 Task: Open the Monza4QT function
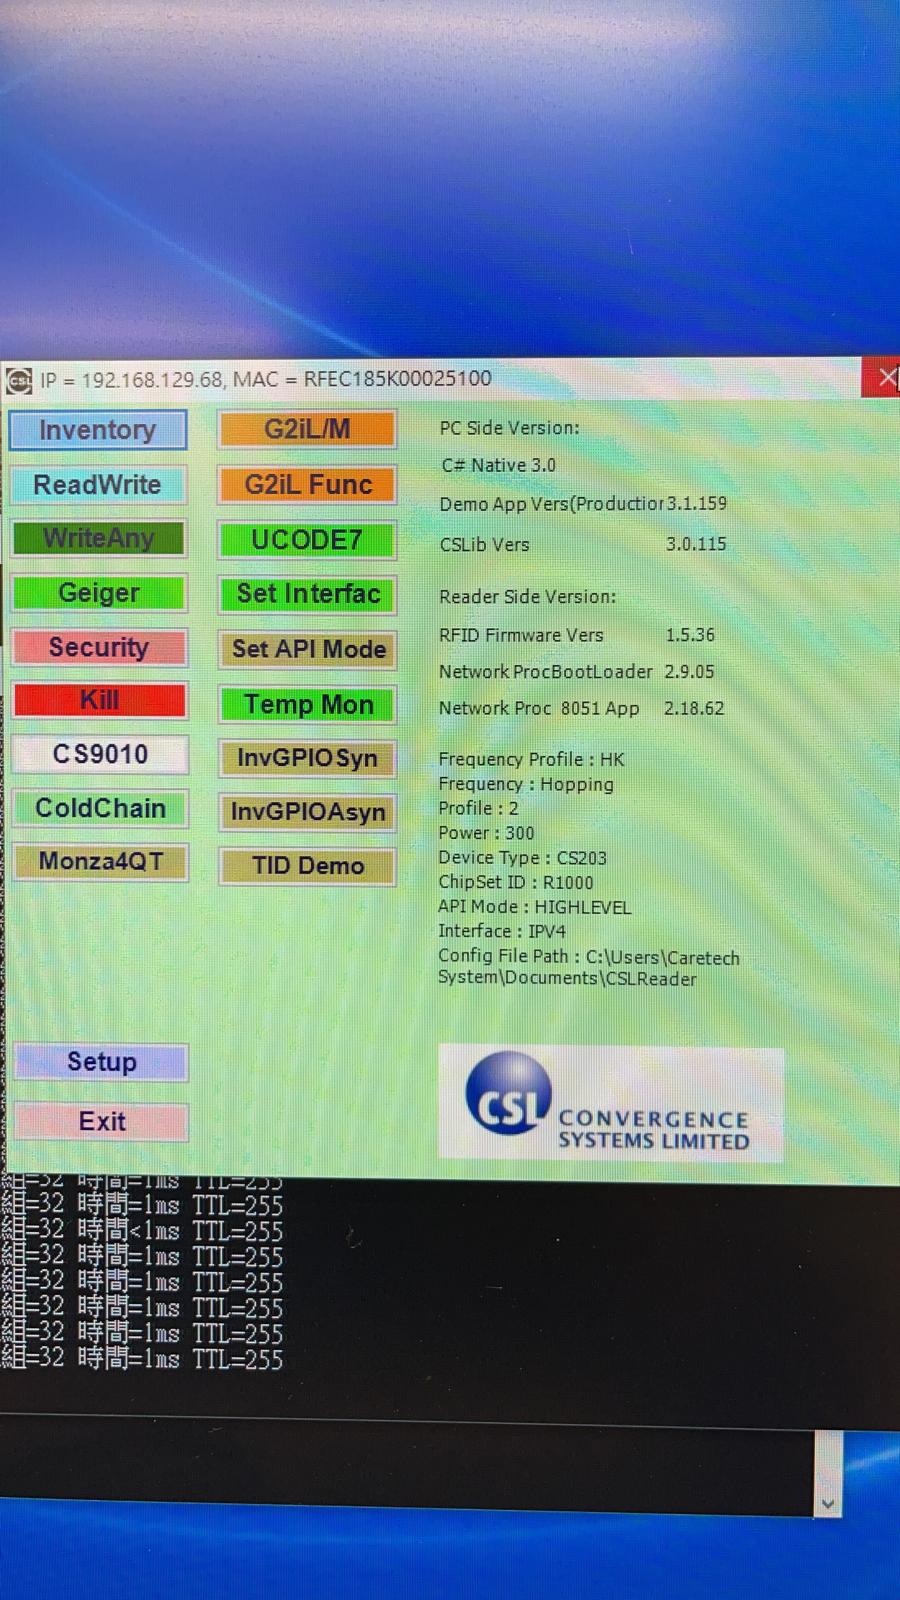tap(100, 862)
